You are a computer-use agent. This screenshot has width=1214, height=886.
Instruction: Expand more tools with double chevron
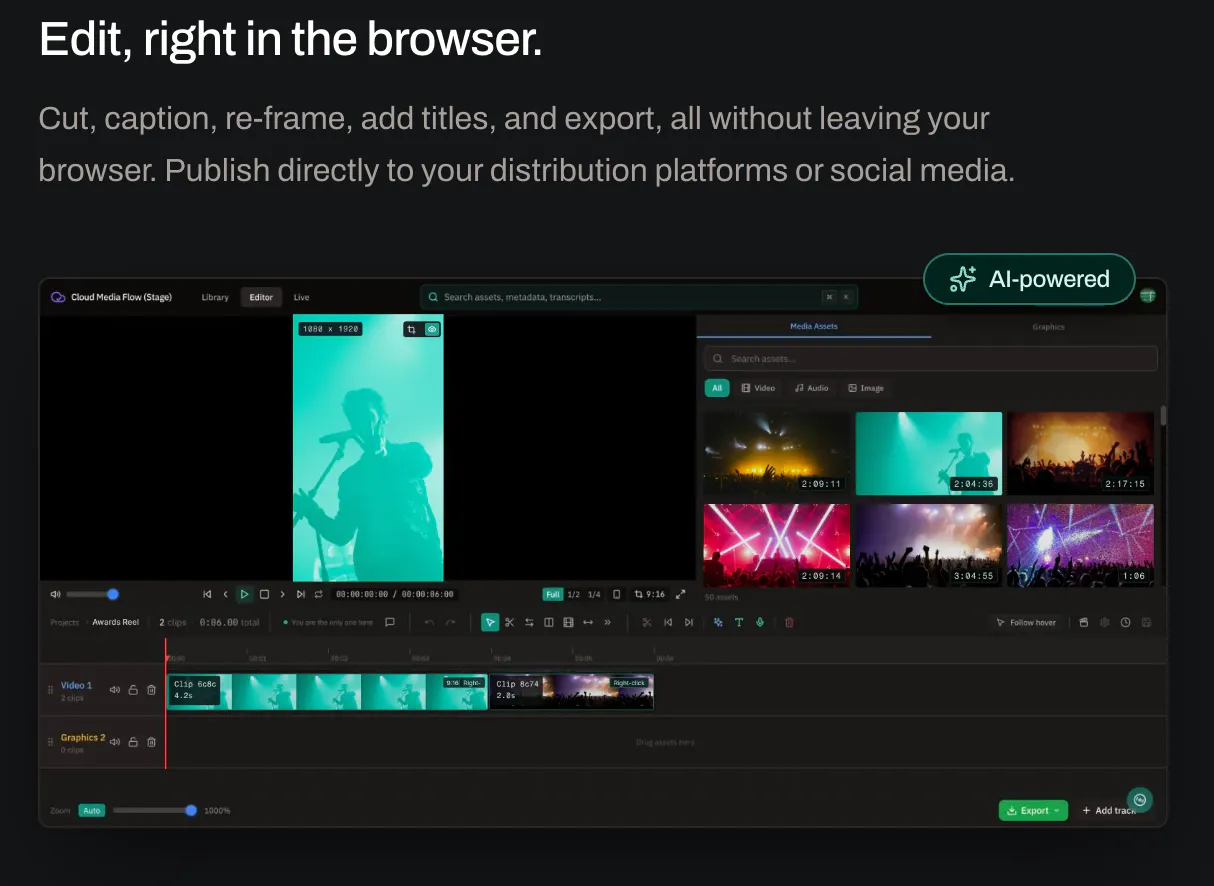pyautogui.click(x=607, y=622)
